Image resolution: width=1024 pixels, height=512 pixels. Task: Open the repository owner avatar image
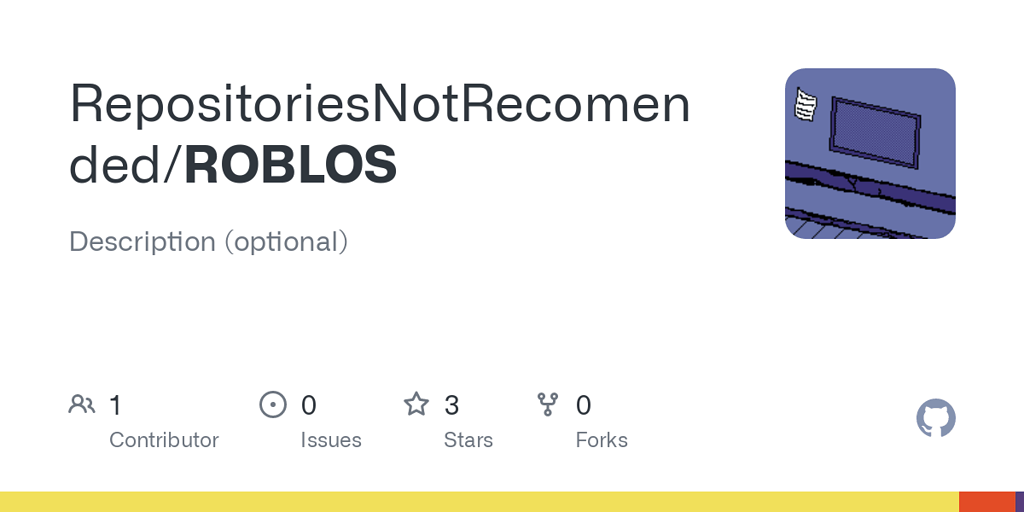(x=870, y=153)
